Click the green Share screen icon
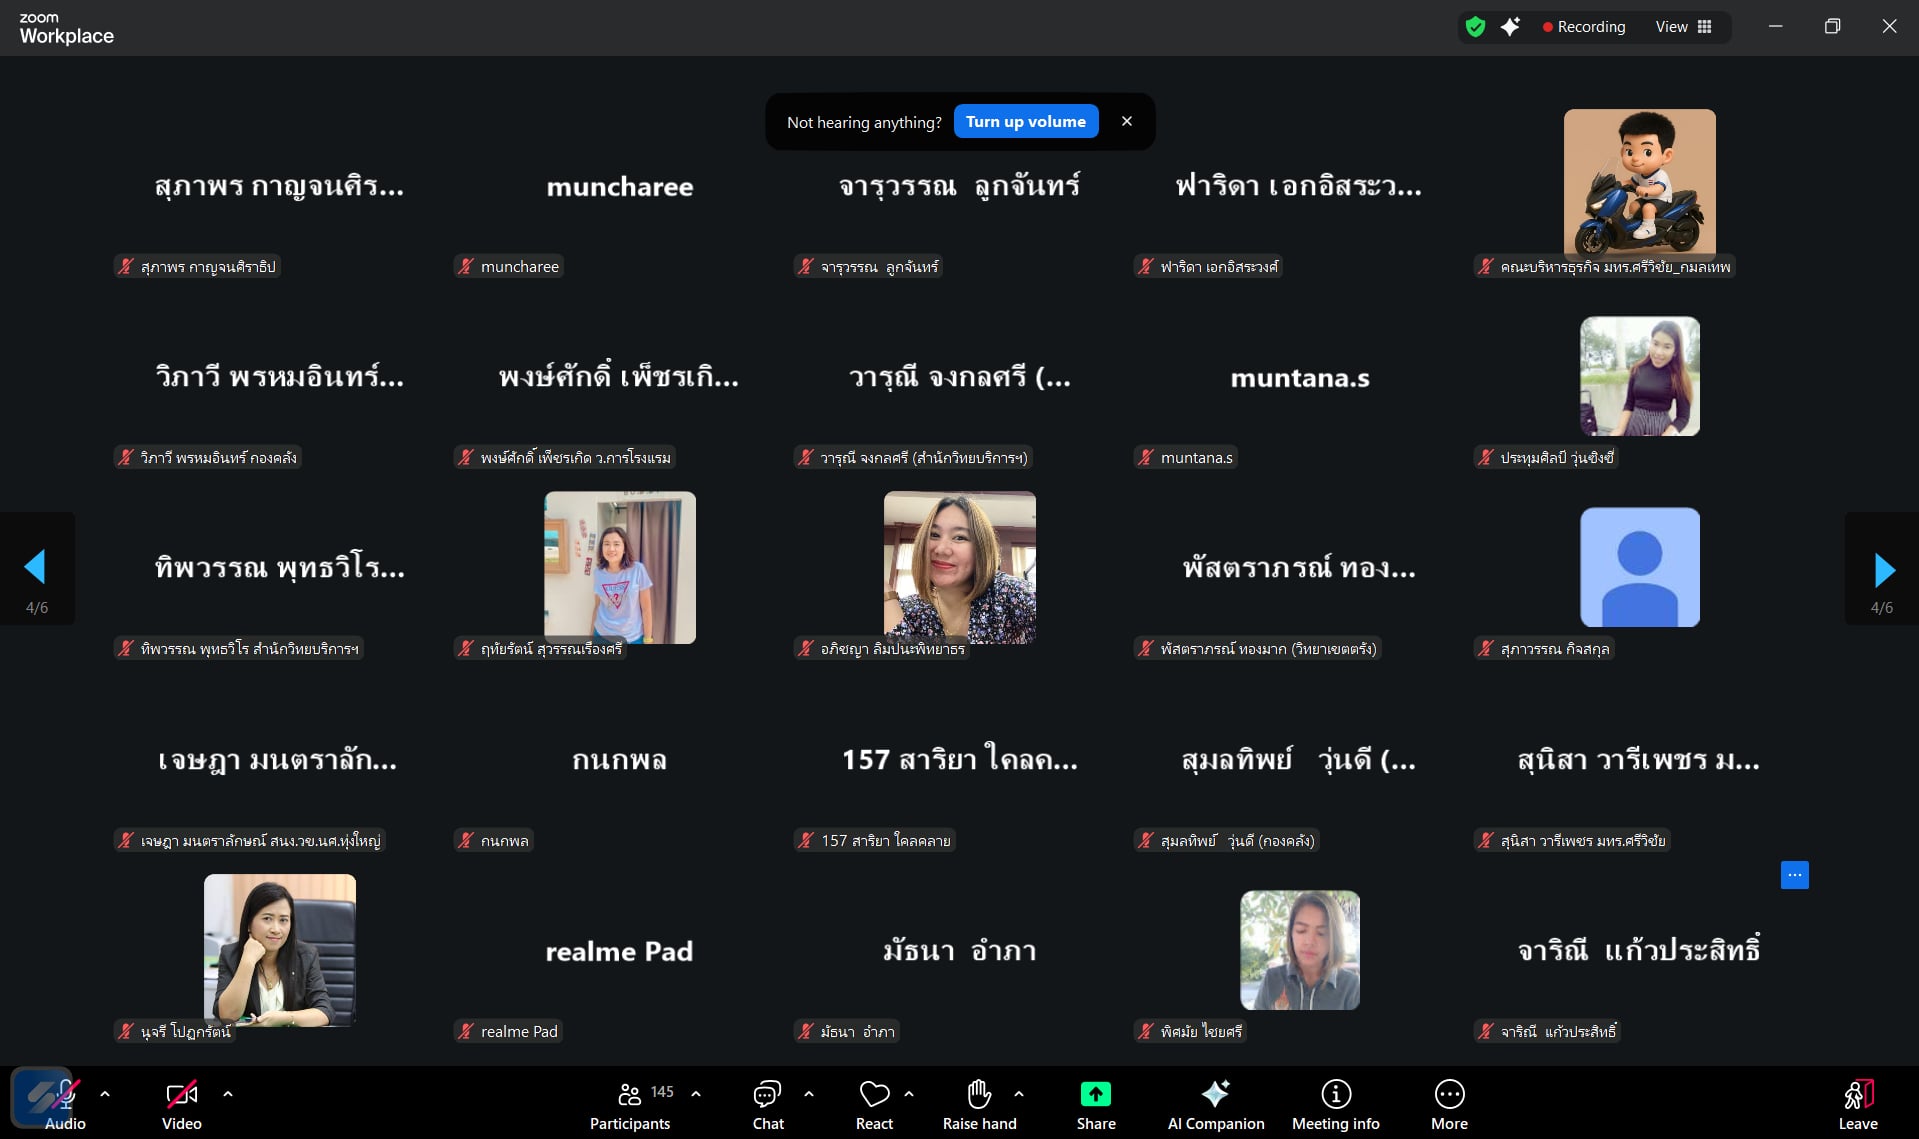 pyautogui.click(x=1095, y=1095)
